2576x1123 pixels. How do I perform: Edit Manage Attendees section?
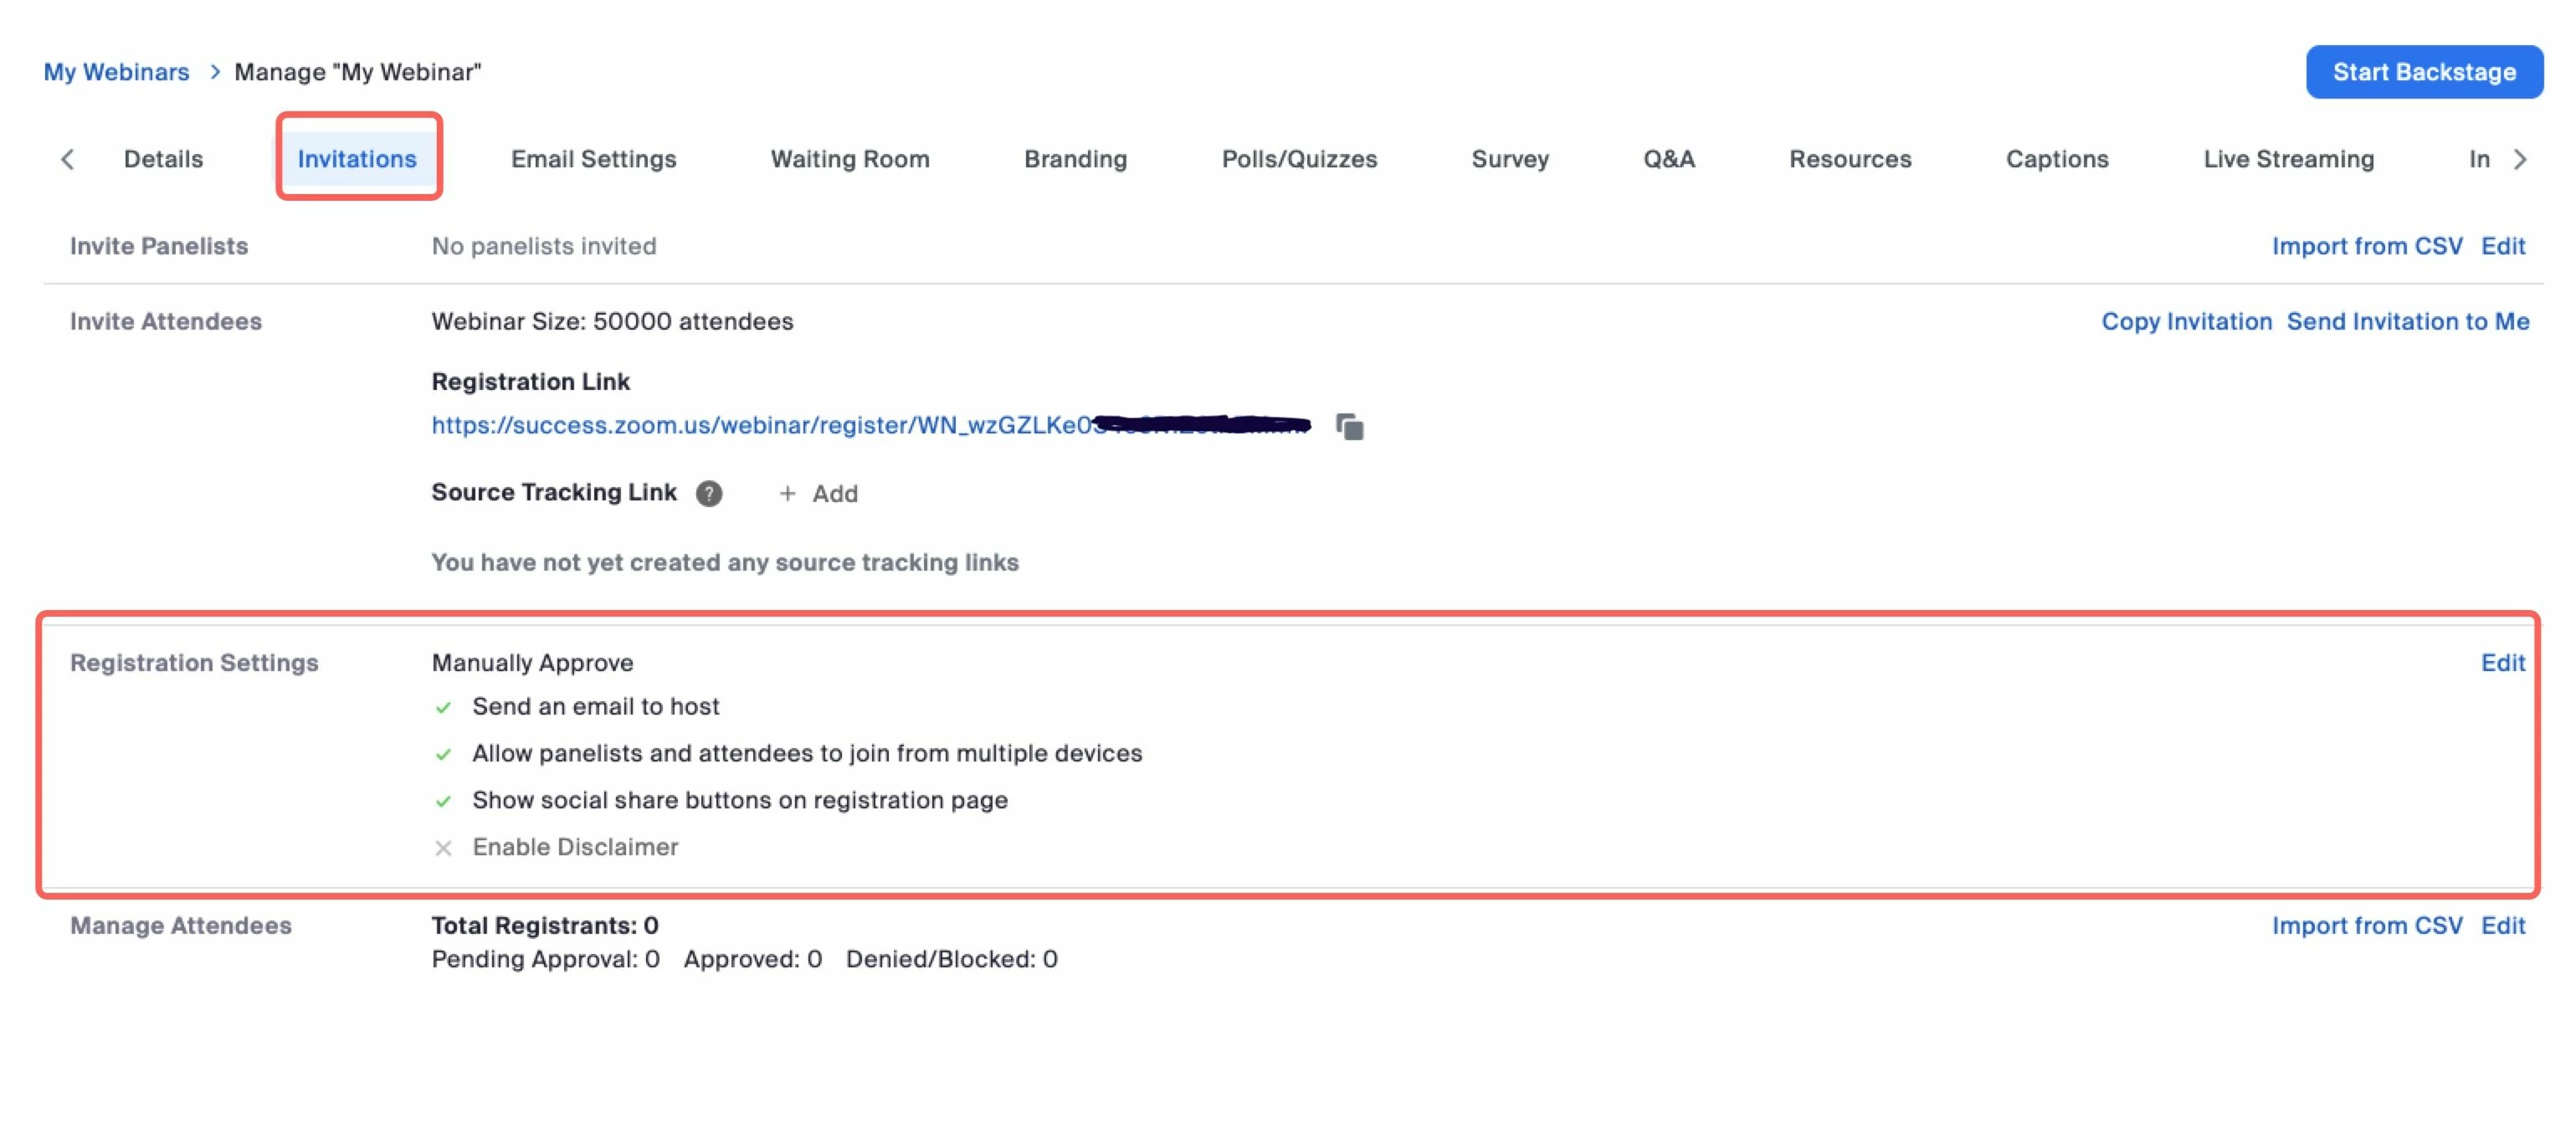2502,925
